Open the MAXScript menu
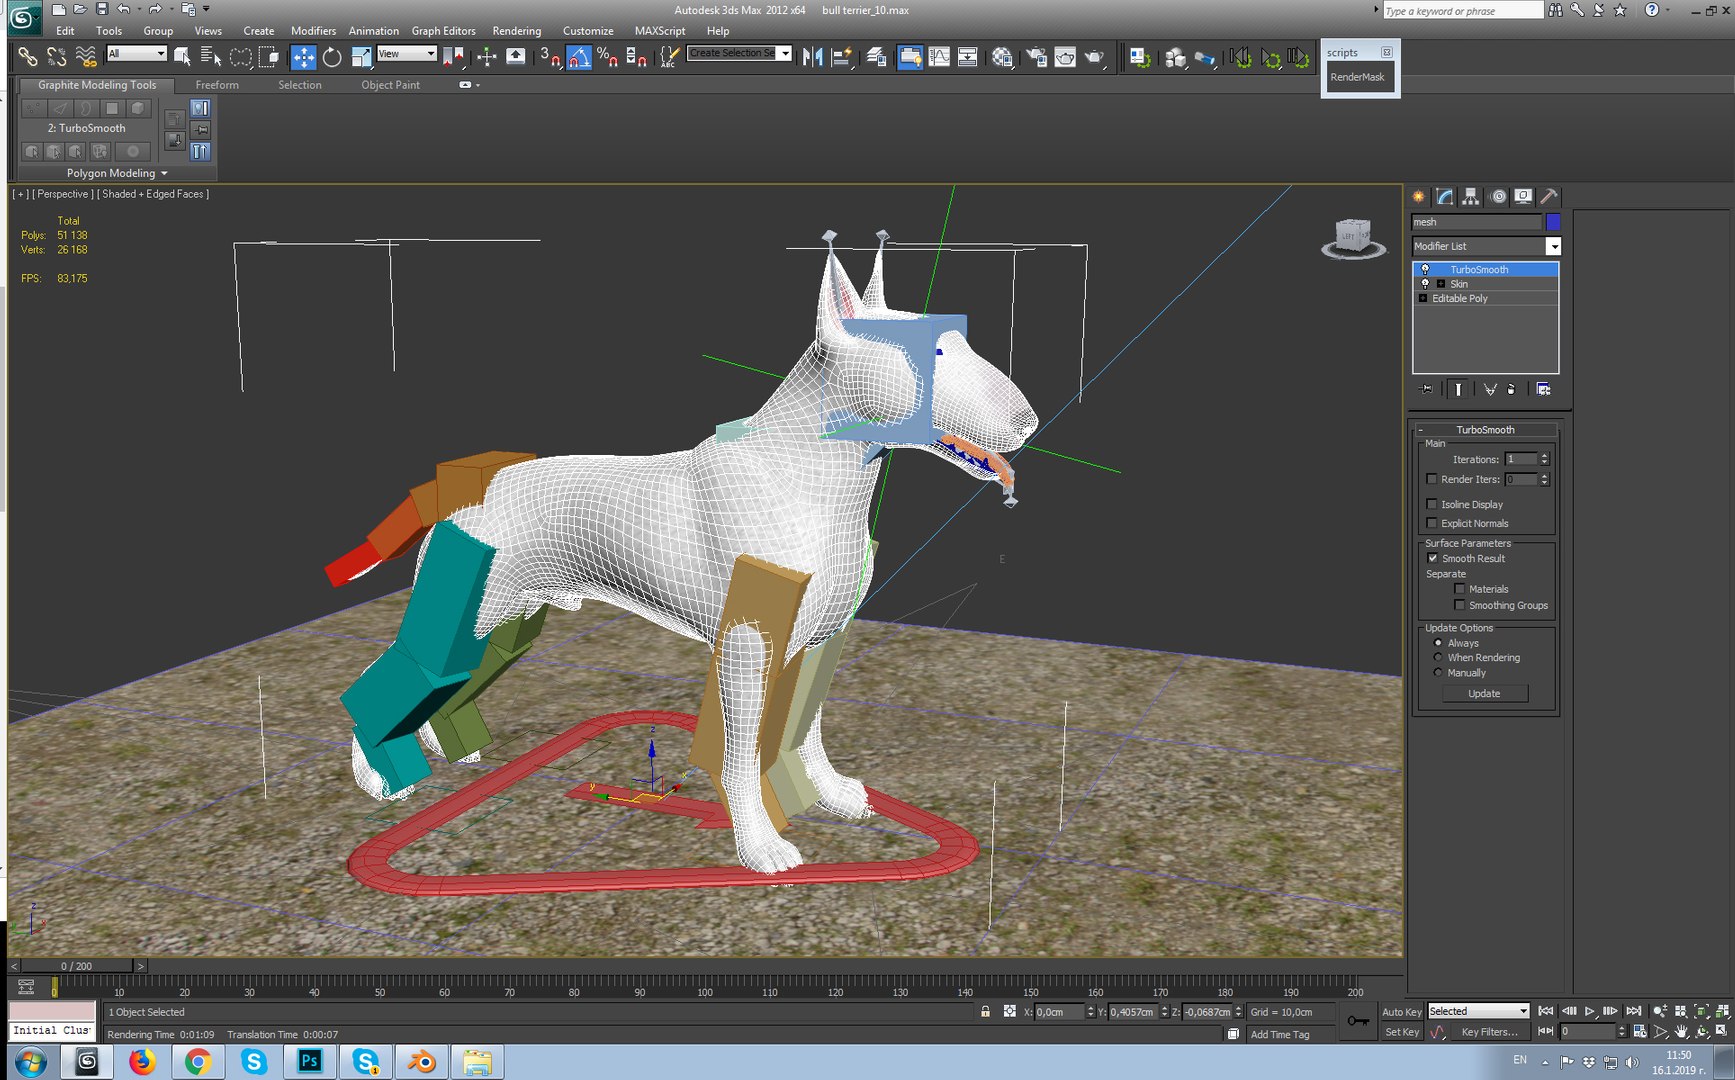This screenshot has width=1735, height=1080. (659, 31)
